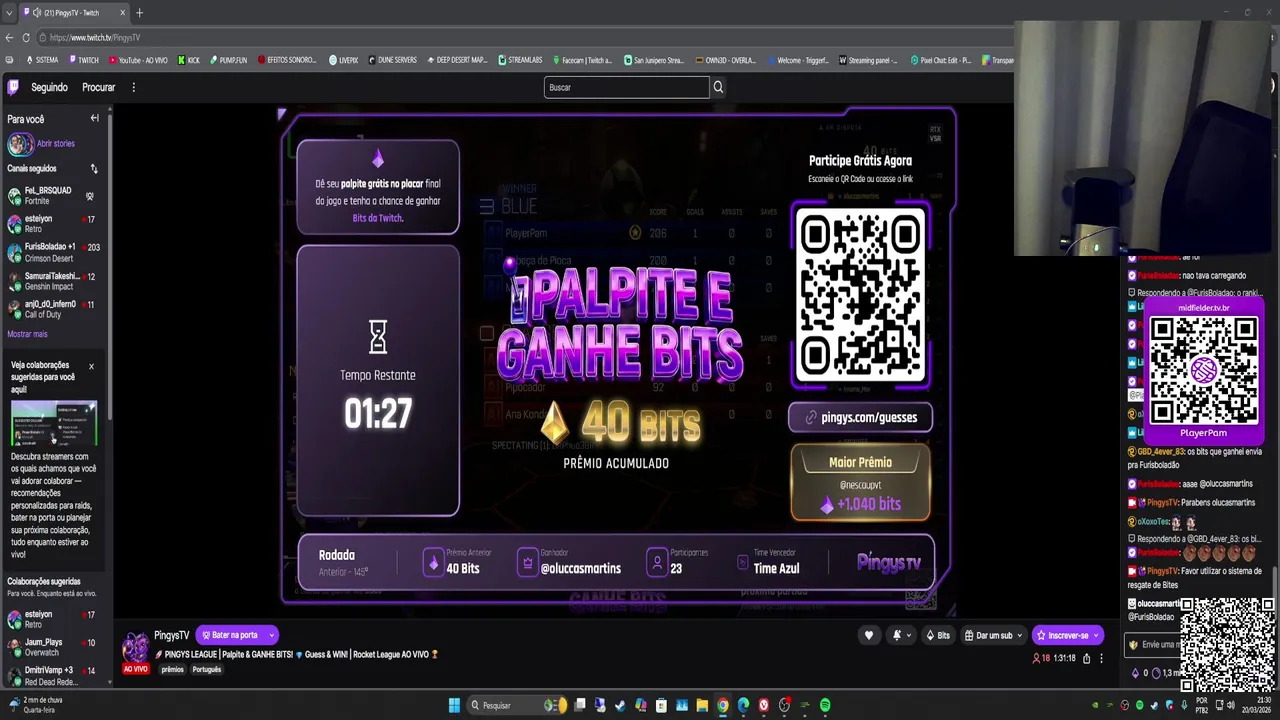Viewport: 1280px width, 720px height.
Task: Click the heart follow button
Action: tap(868, 635)
